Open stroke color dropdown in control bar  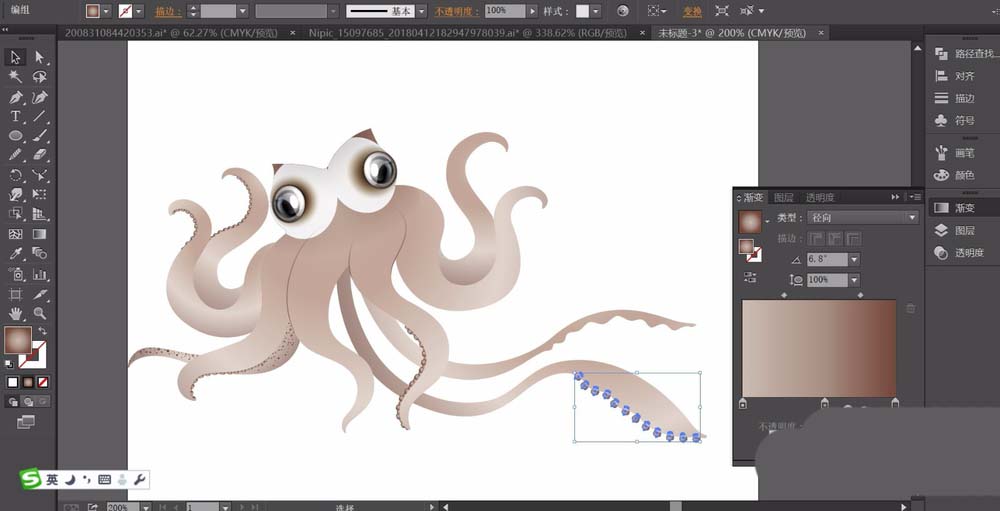point(139,11)
